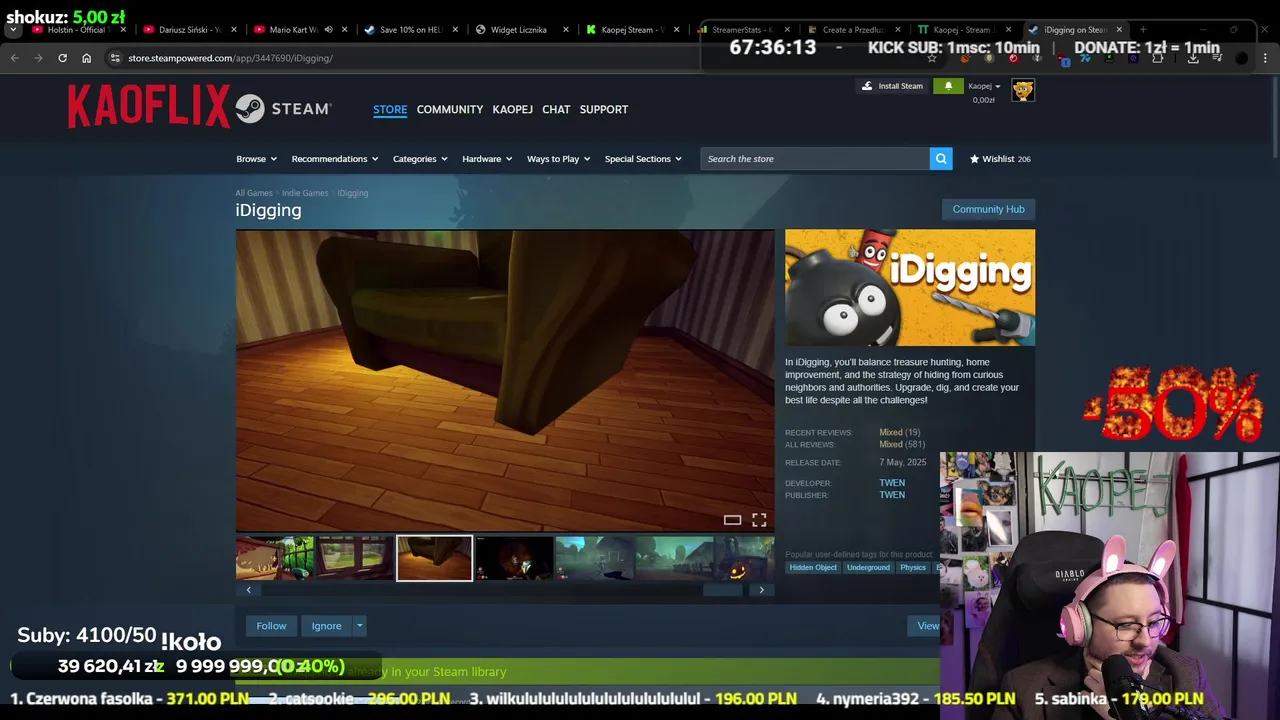
Task: Toggle fullscreen on media player
Action: pyautogui.click(x=759, y=520)
